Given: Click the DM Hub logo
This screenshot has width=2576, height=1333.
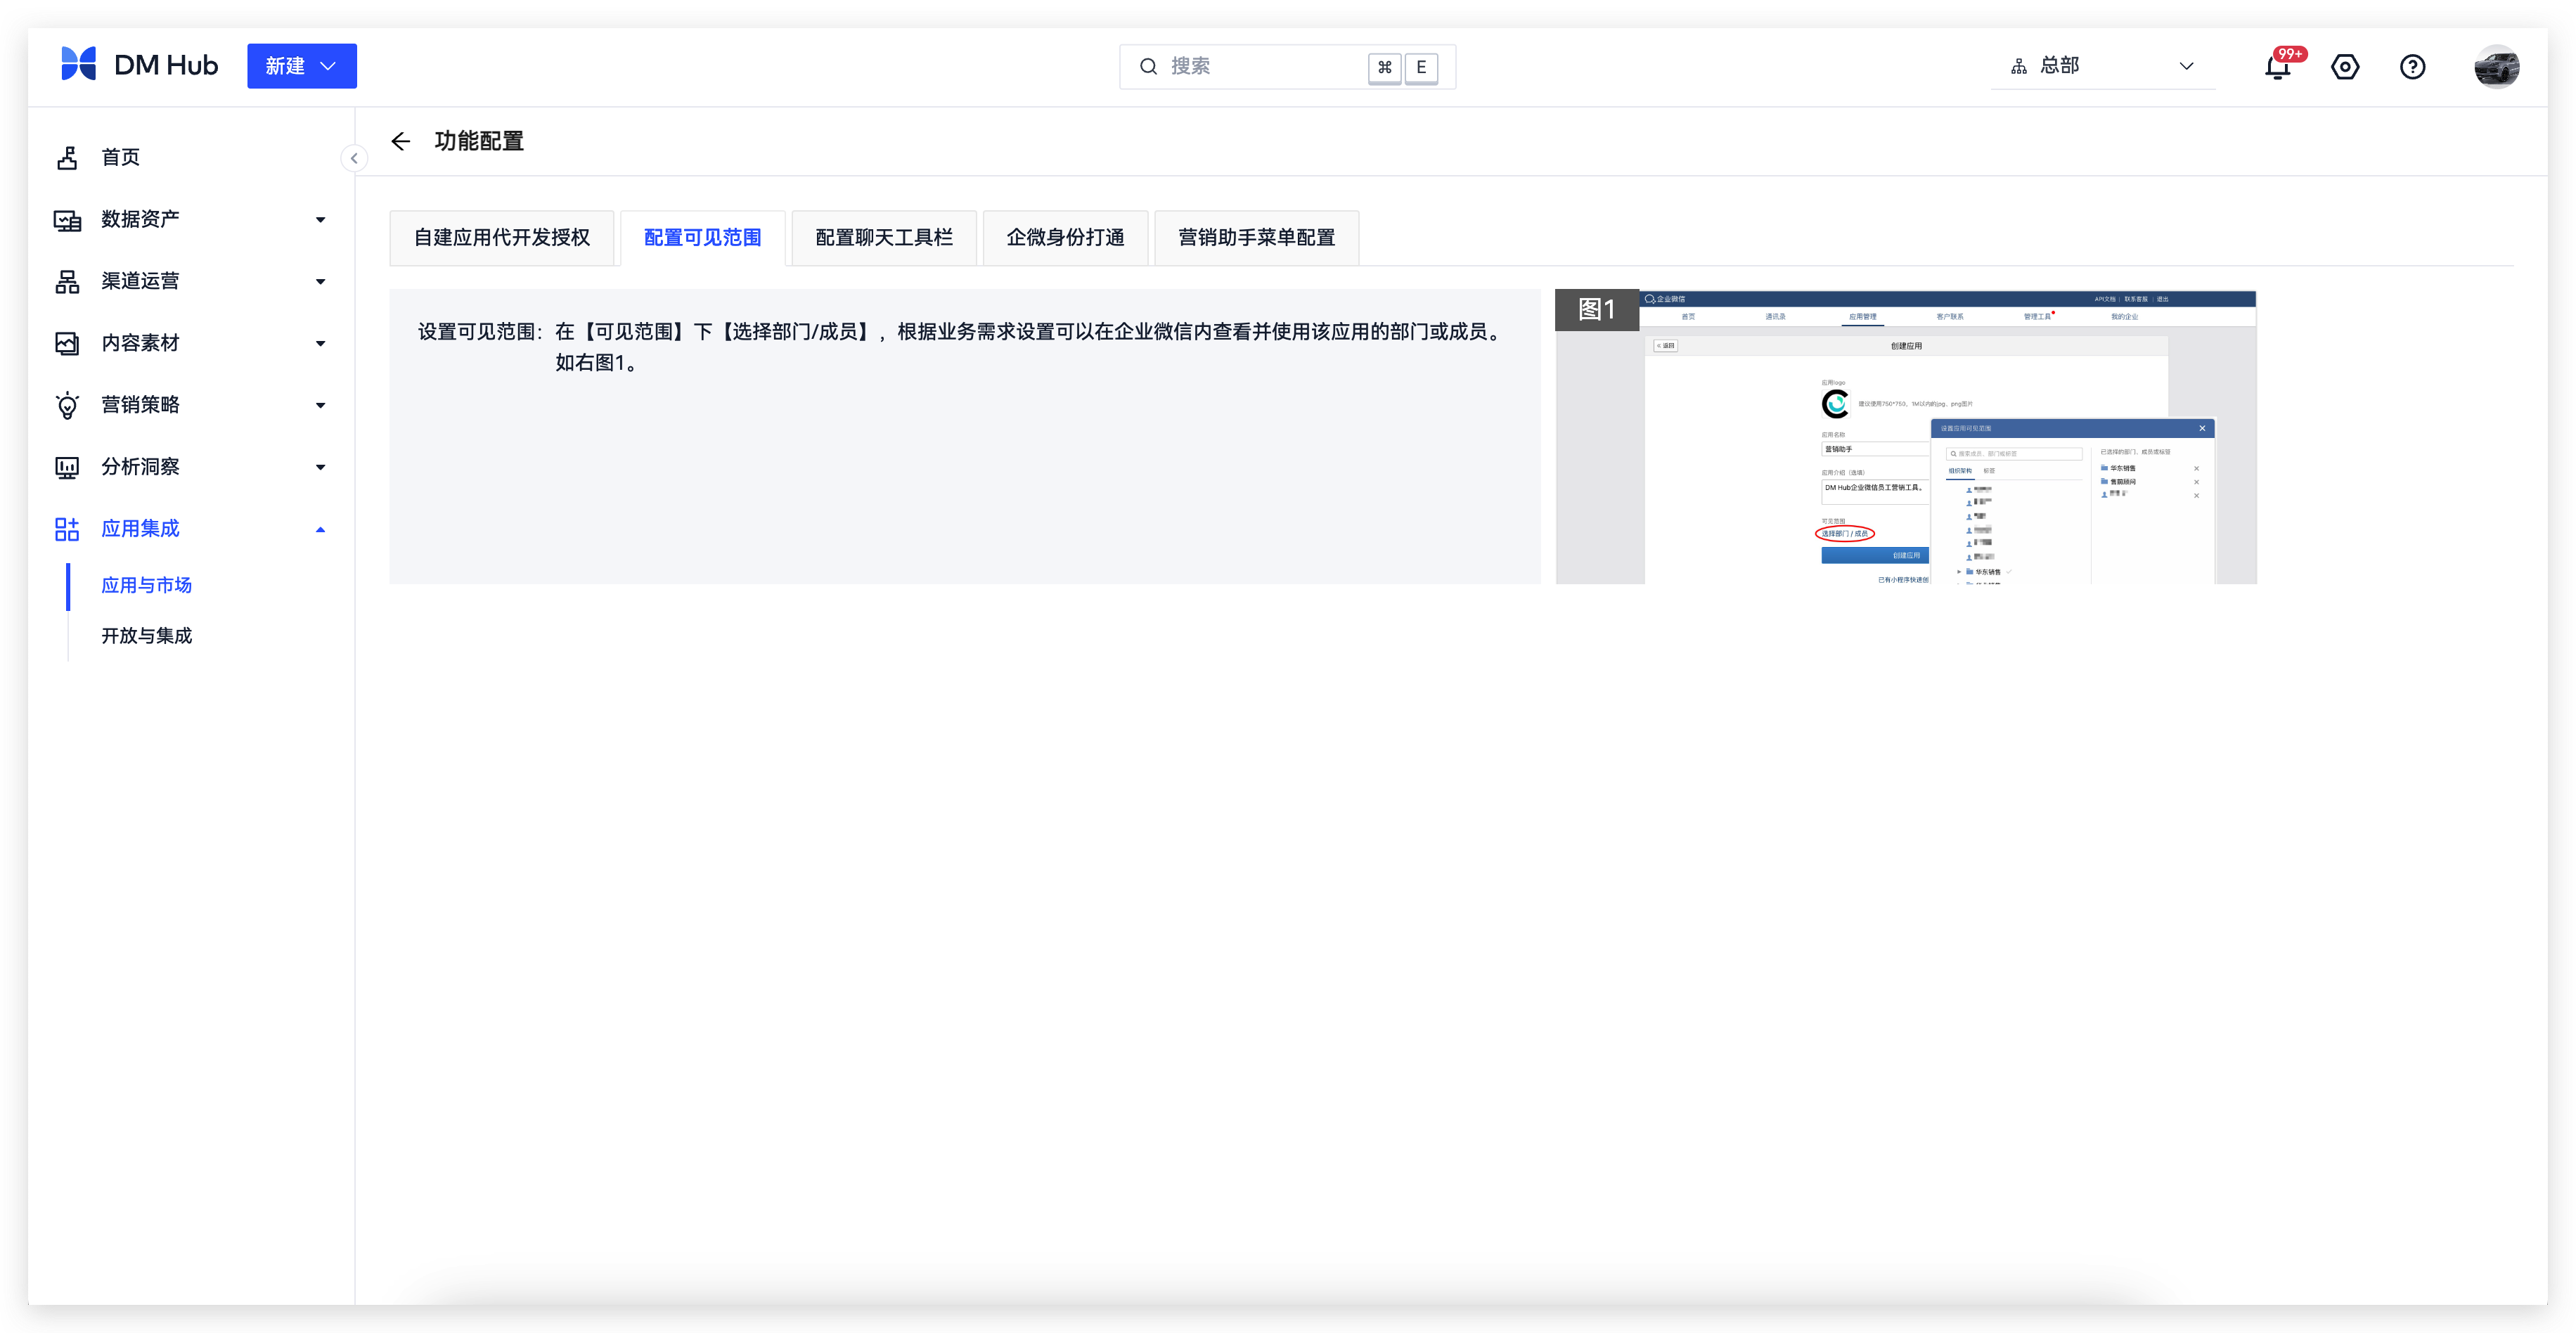Looking at the screenshot, I should (139, 65).
